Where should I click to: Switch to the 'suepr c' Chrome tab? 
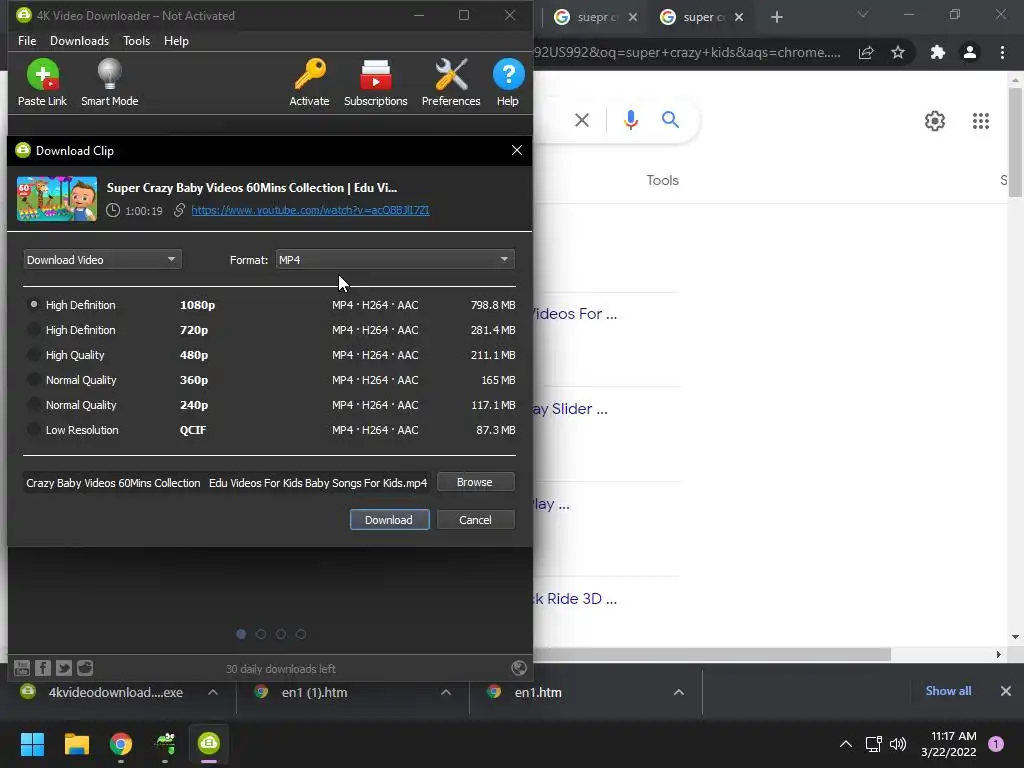[x=596, y=17]
